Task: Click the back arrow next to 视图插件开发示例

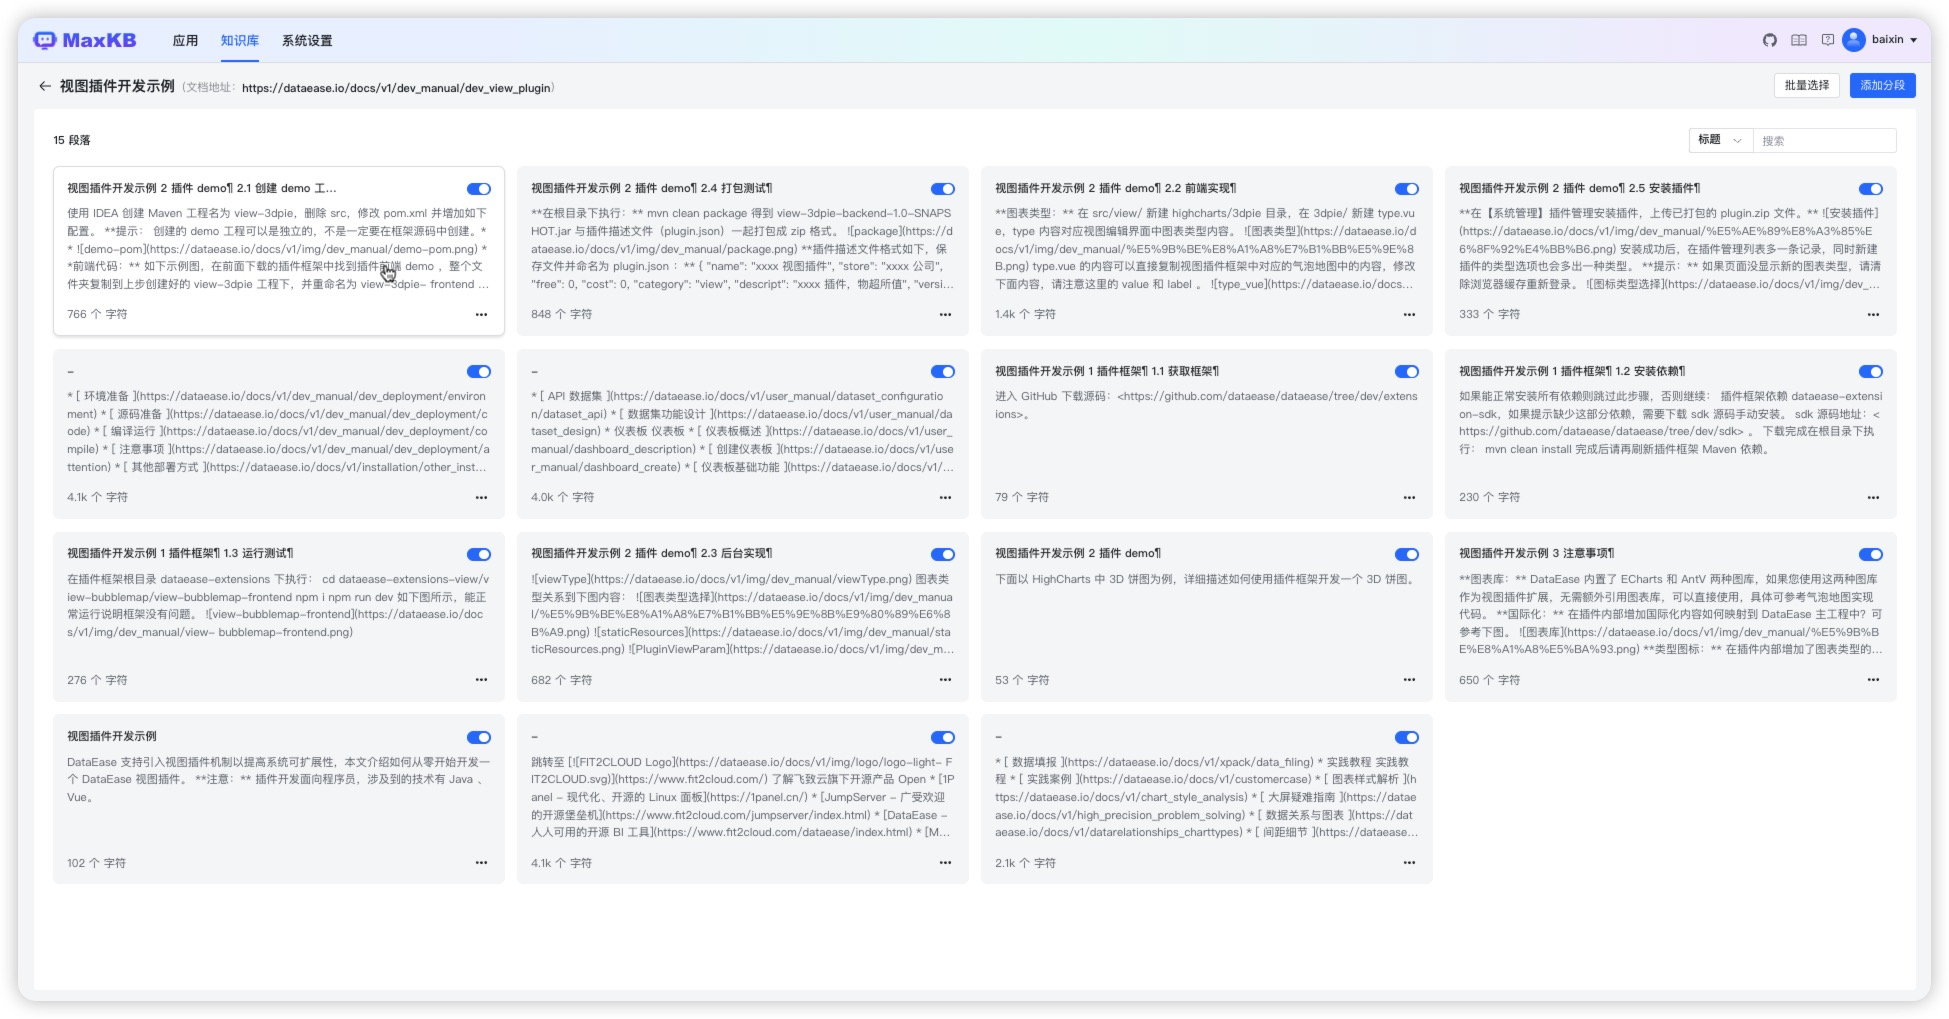Action: click(43, 87)
